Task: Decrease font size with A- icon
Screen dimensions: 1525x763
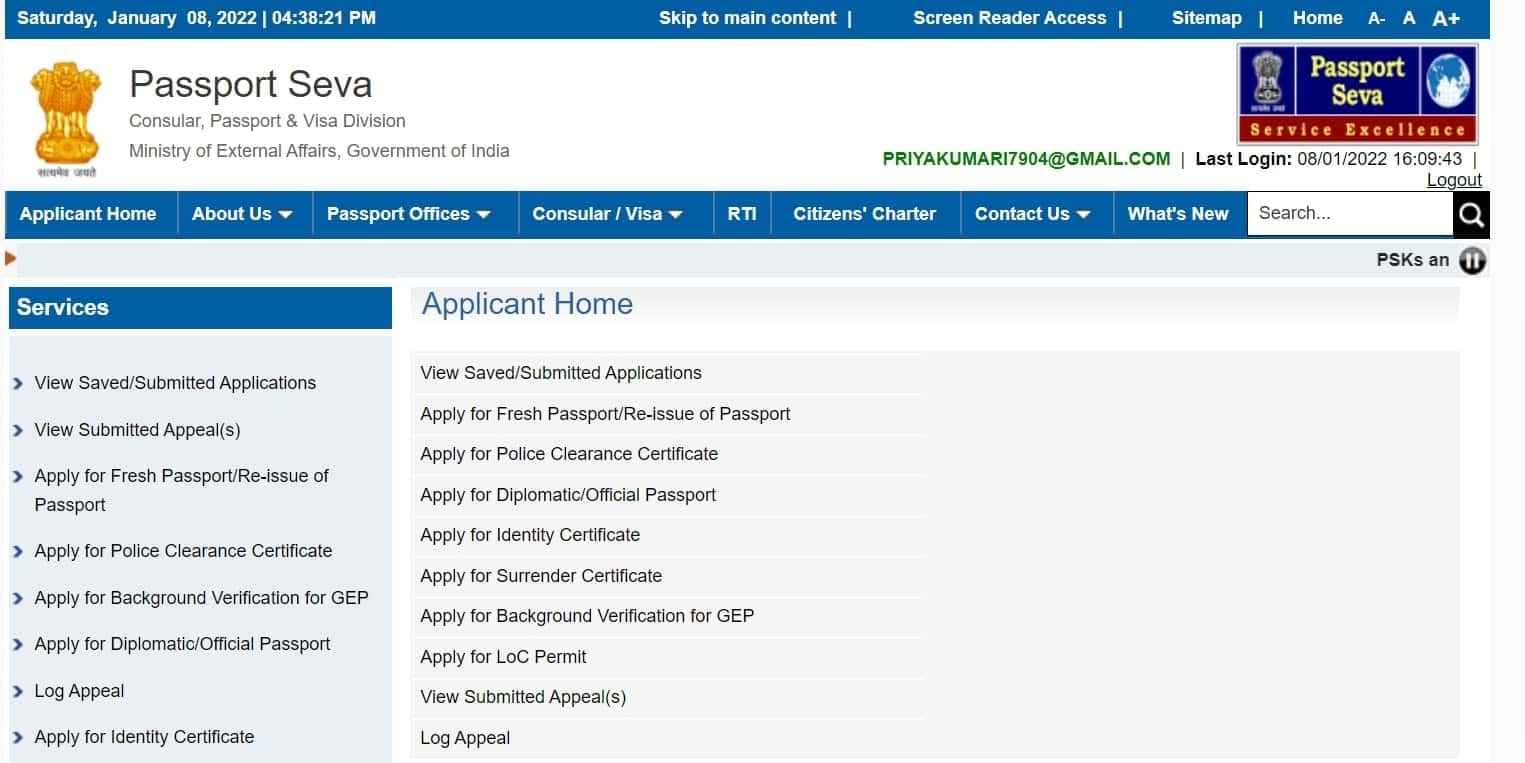Action: pyautogui.click(x=1376, y=17)
